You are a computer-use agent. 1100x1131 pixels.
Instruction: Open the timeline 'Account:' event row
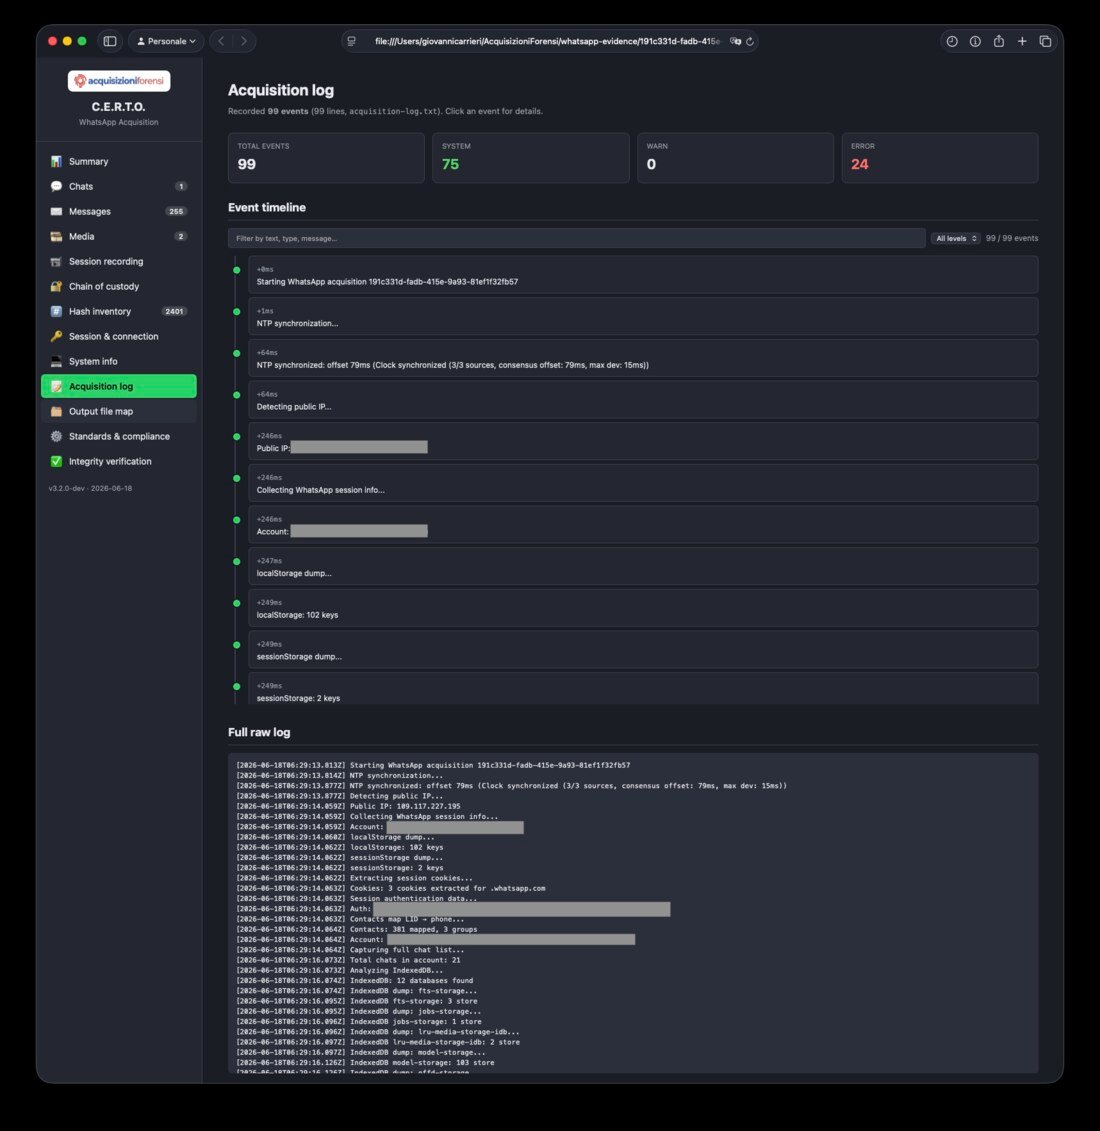(x=643, y=525)
